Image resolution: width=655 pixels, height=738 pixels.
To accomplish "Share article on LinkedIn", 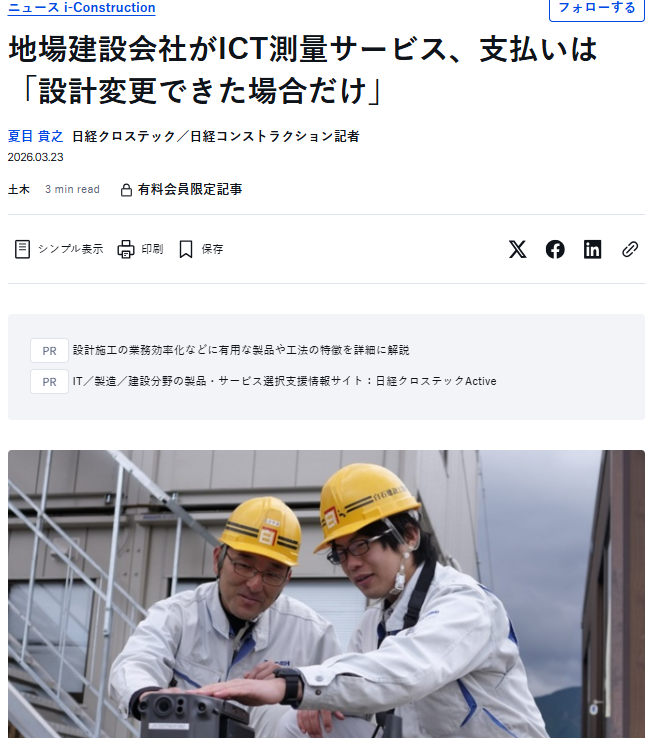I will coord(592,249).
